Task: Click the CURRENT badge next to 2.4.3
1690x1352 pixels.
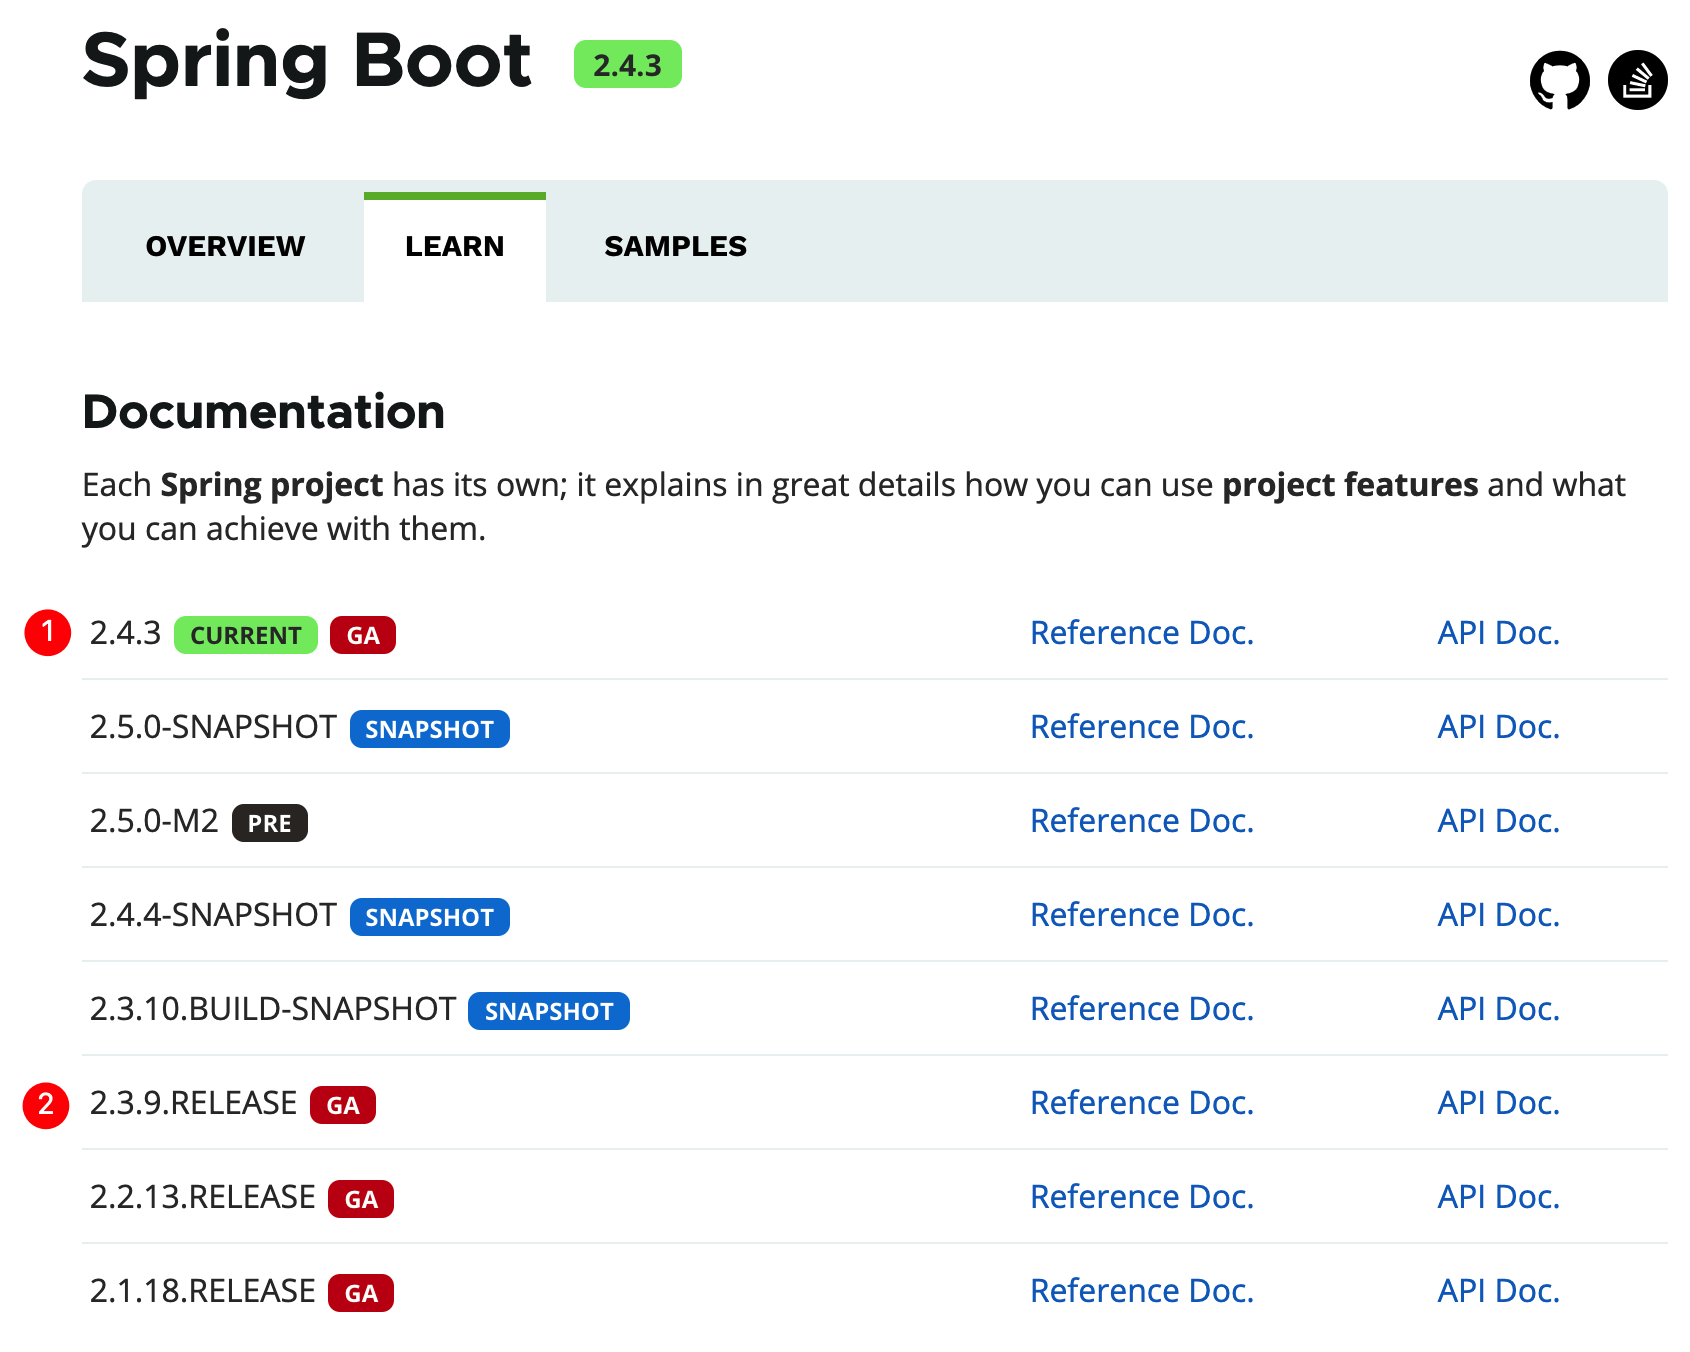Action: point(245,635)
